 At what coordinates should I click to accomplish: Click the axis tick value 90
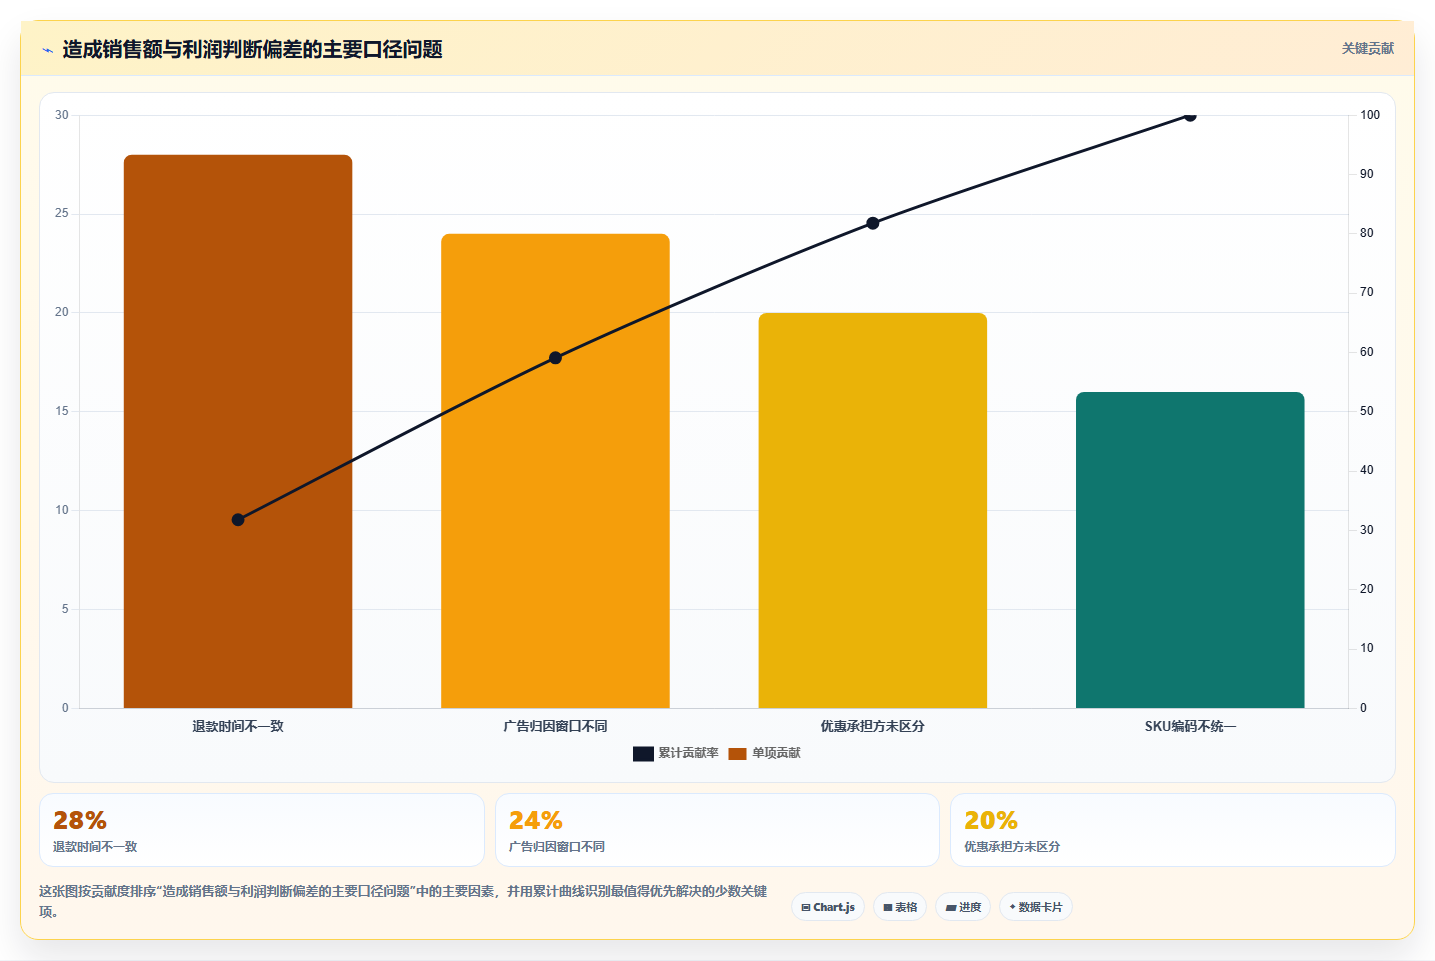coord(1367,174)
